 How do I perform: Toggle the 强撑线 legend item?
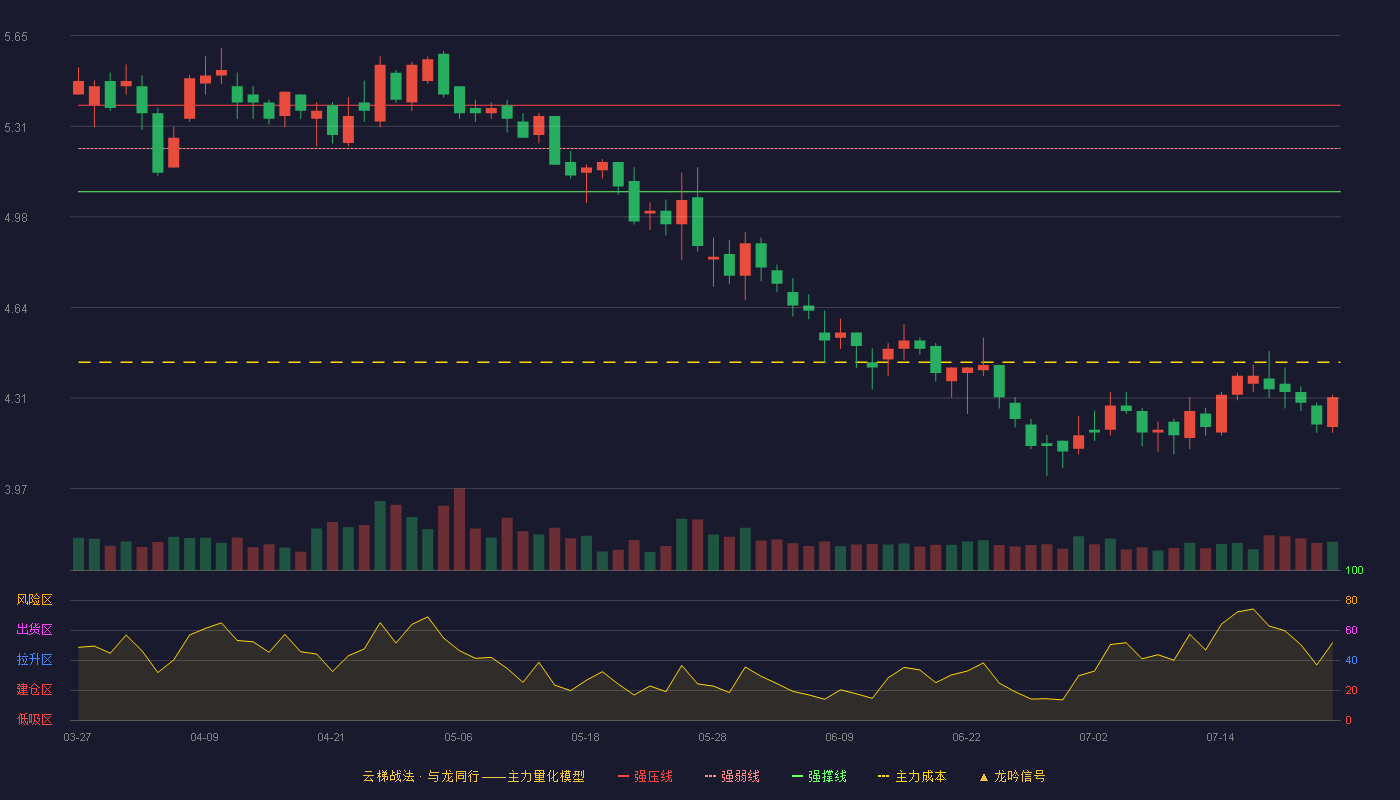pos(819,776)
